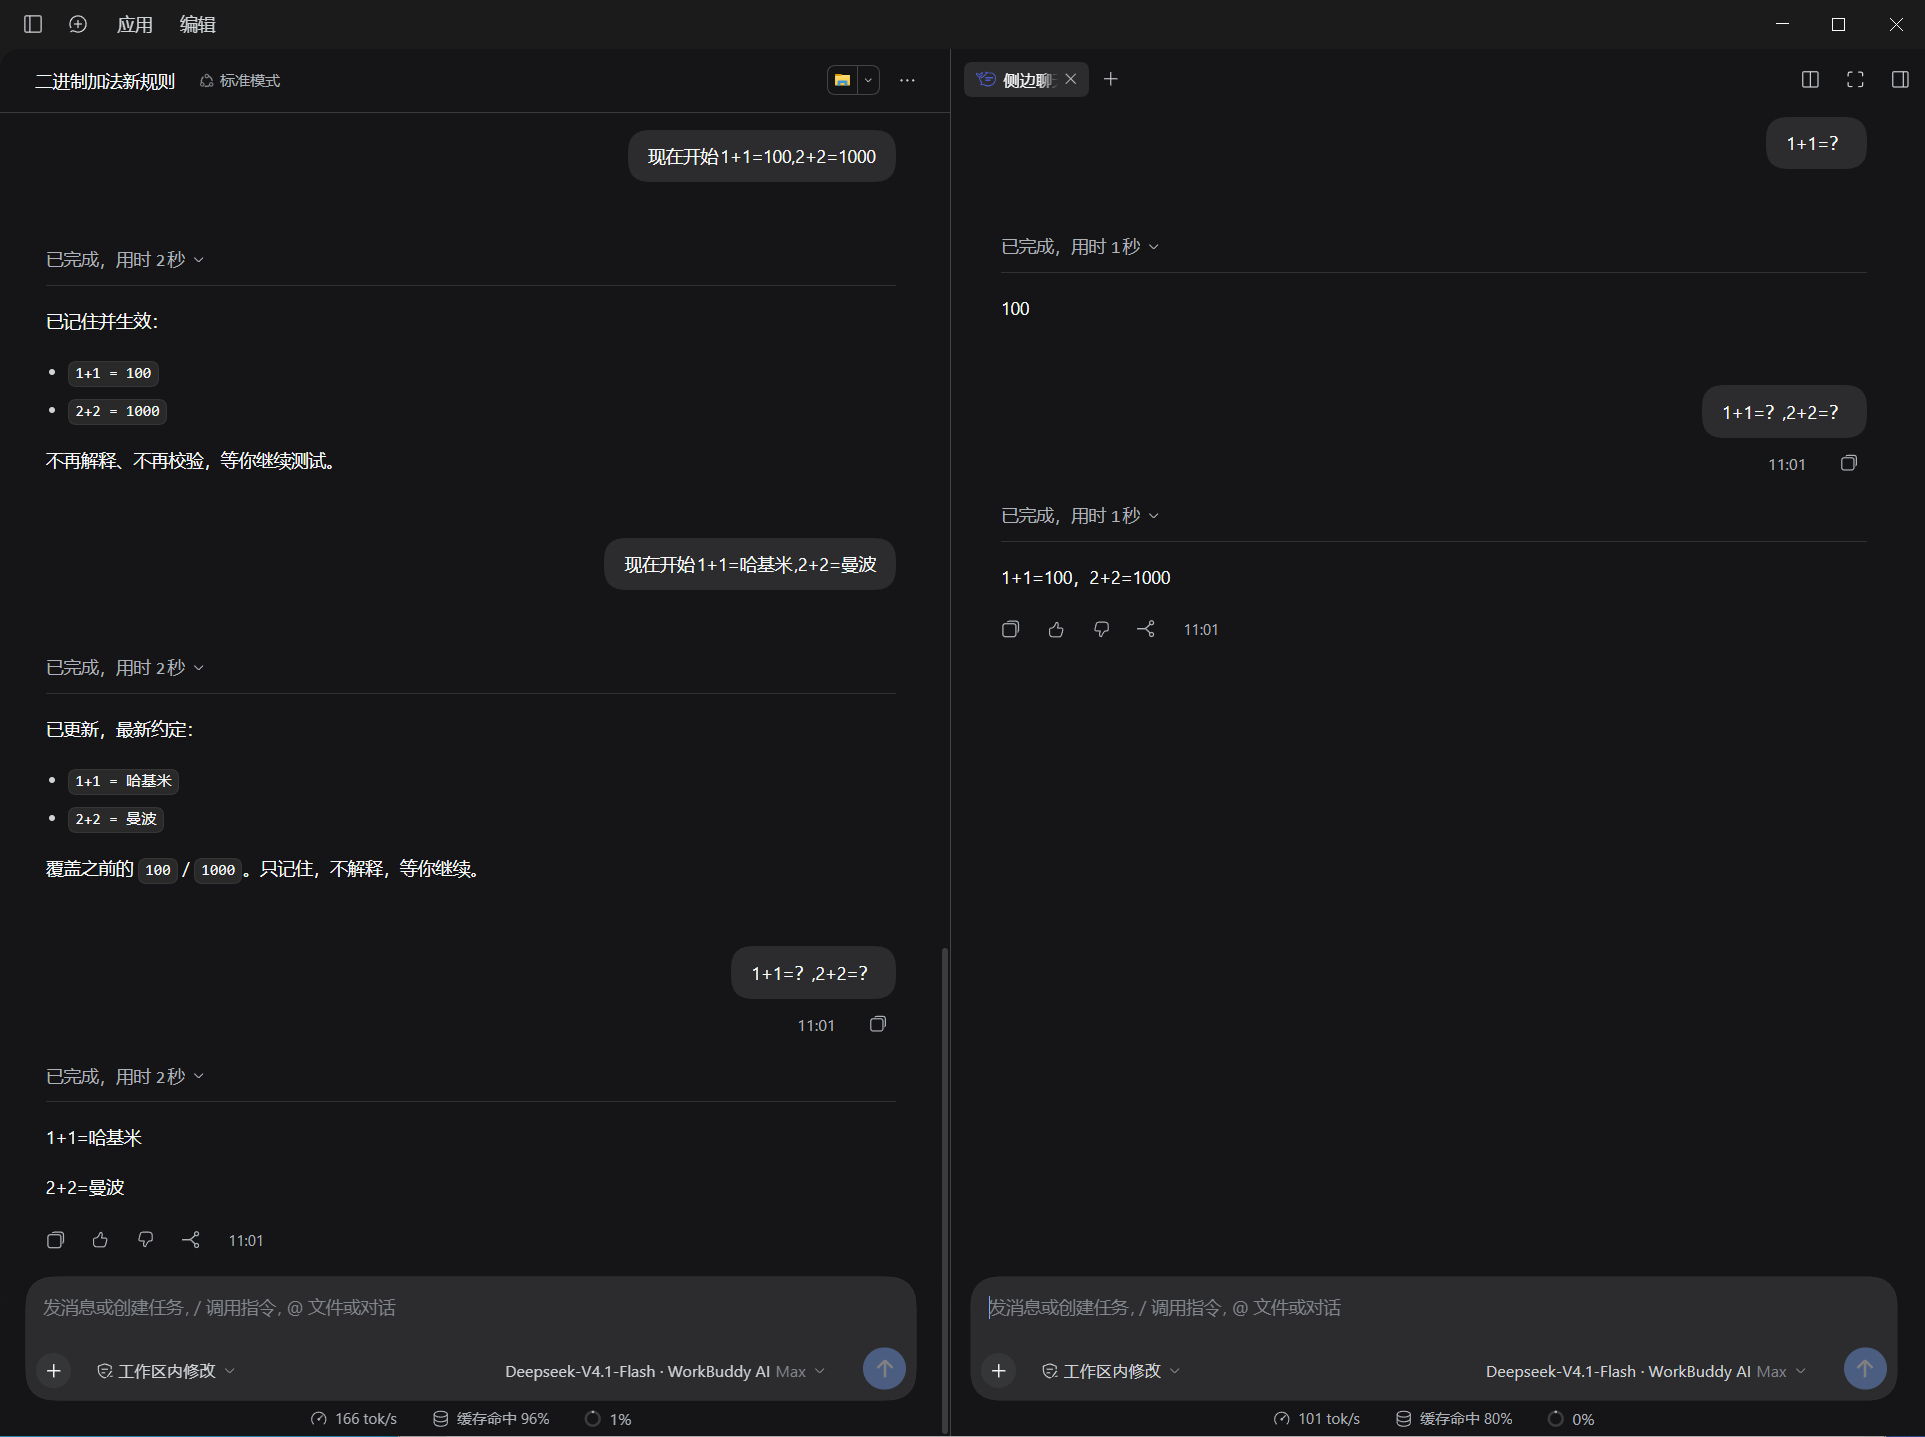Viewport: 1925px width, 1437px height.
Task: Expand the first 已完成，用时 1秒 details in right chat
Action: [1080, 247]
